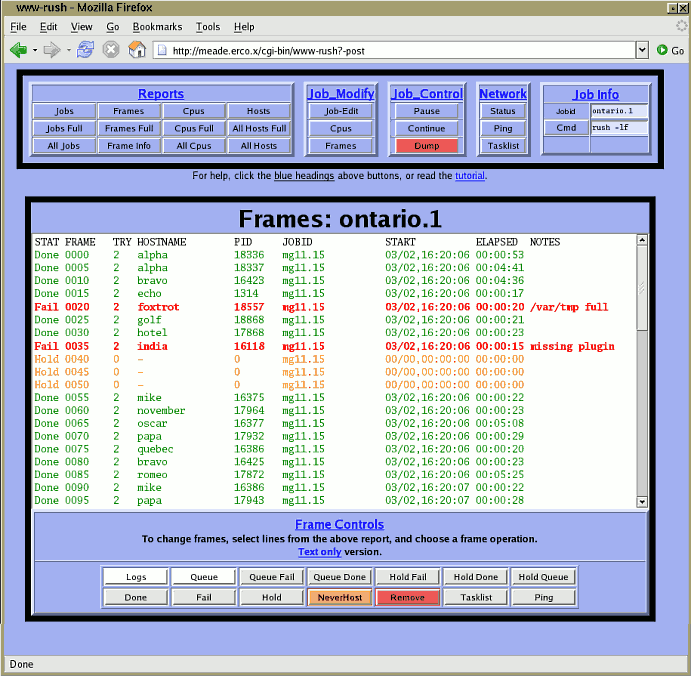Follow the Job Info heading link

596,94
